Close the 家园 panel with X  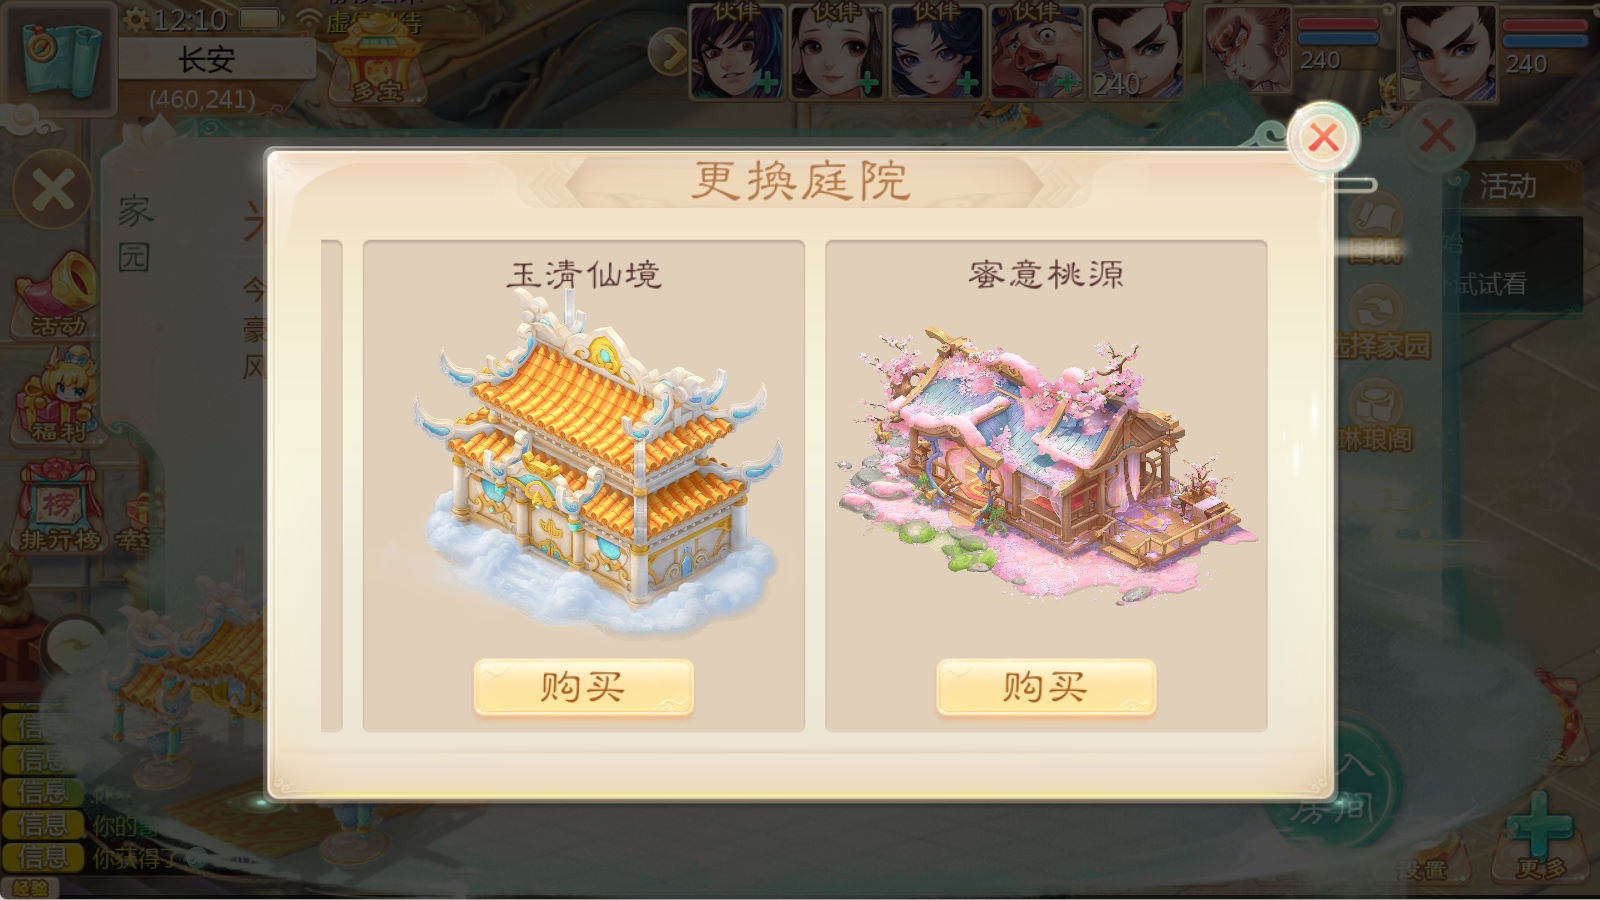pos(52,189)
